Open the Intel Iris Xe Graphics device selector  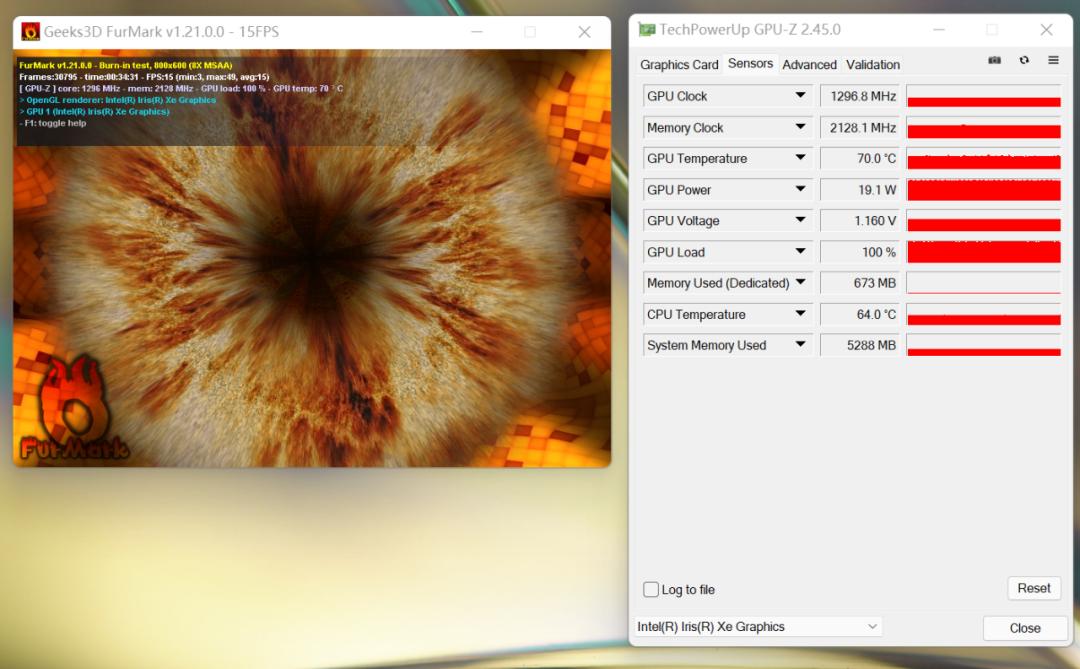[x=758, y=627]
